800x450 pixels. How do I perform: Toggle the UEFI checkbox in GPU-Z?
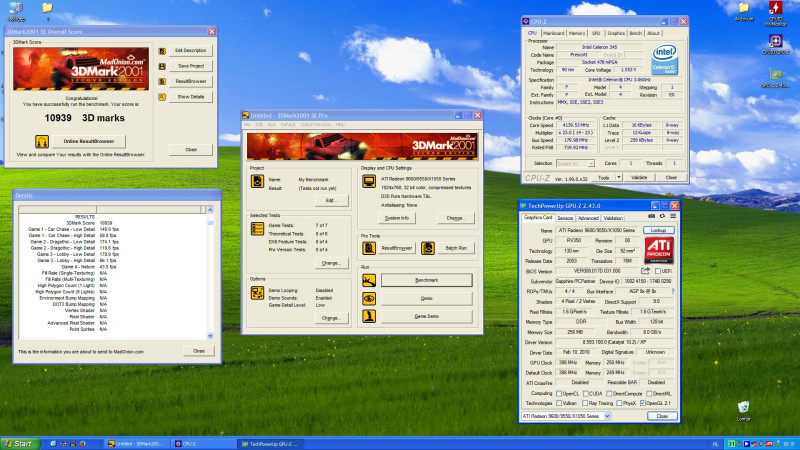click(x=658, y=271)
